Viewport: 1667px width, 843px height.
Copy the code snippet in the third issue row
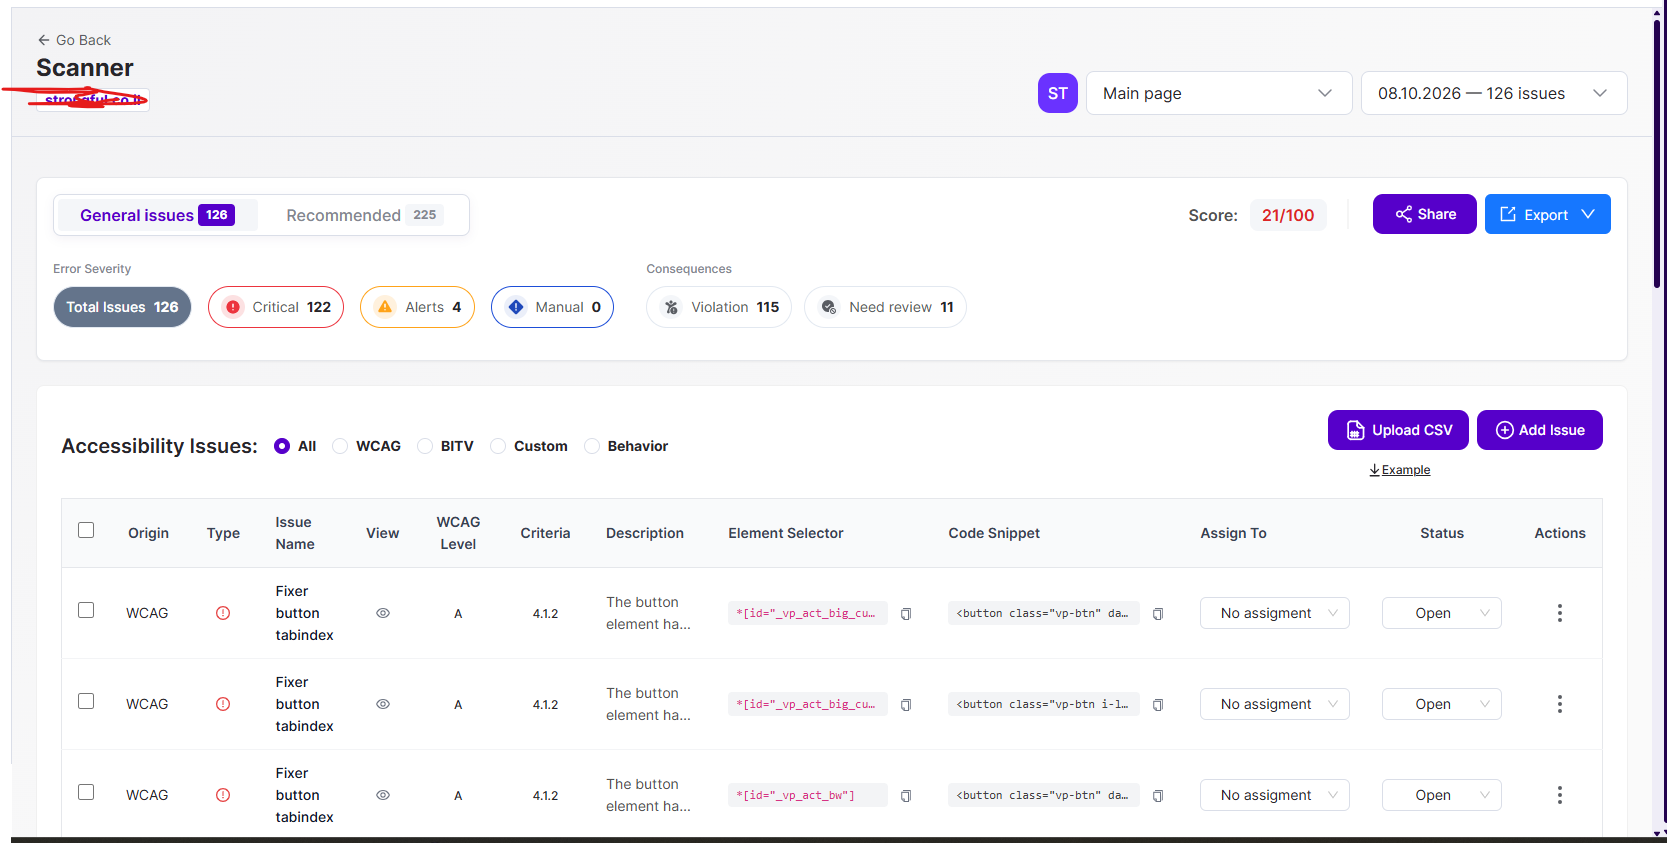[1158, 796]
